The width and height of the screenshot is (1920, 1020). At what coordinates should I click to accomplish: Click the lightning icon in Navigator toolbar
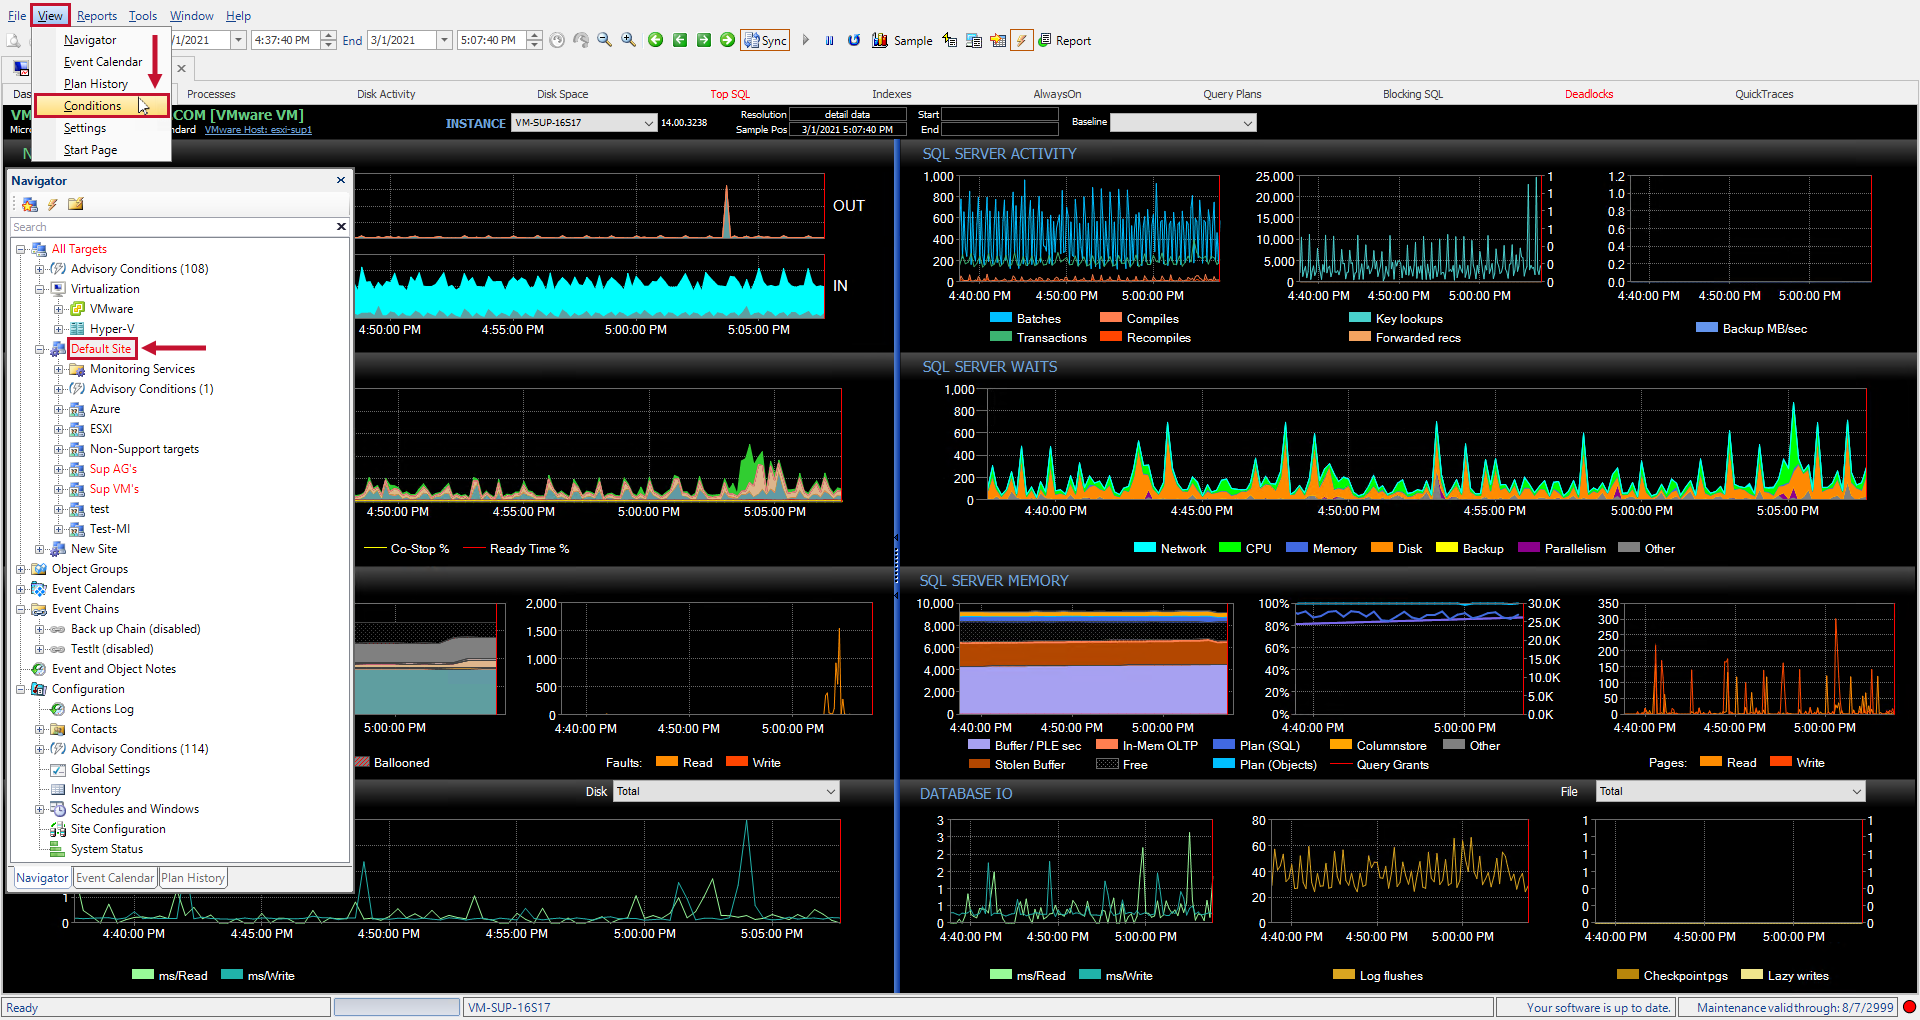(x=53, y=204)
